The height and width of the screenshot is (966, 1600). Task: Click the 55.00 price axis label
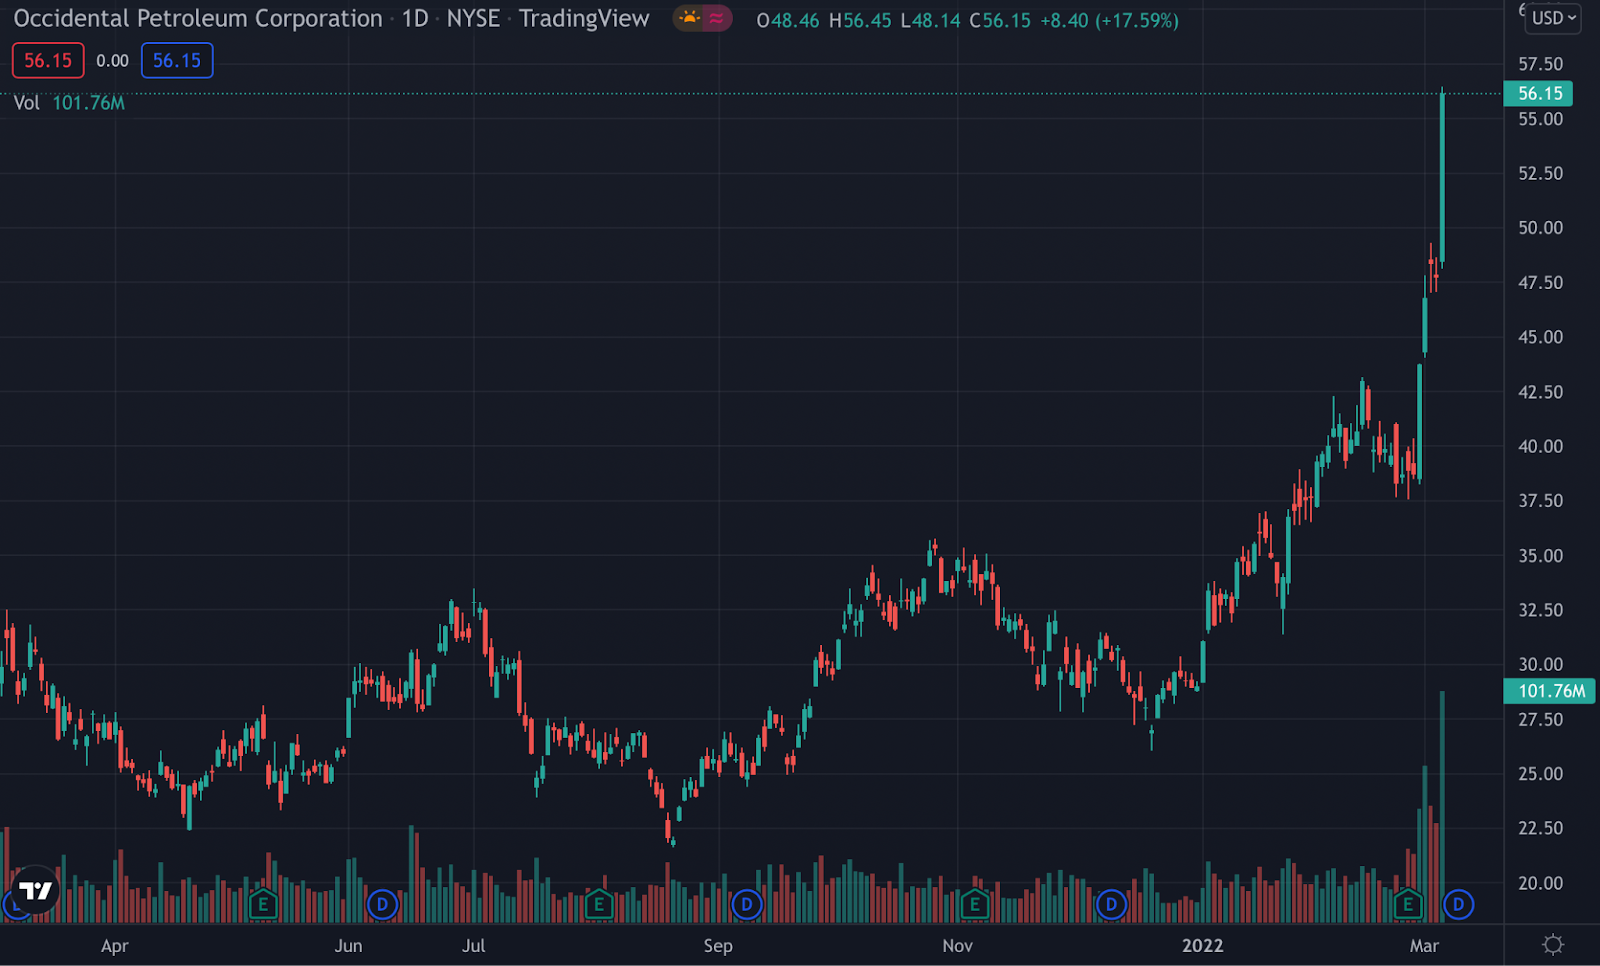1540,119
